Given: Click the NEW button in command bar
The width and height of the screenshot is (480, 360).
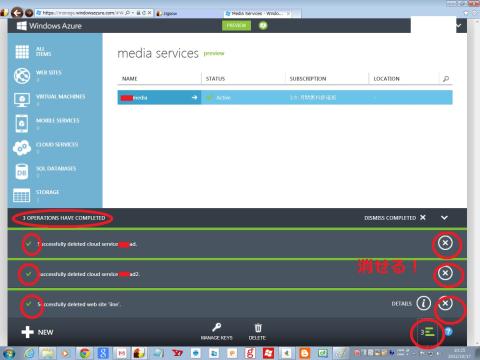Looking at the screenshot, I should pos(37,332).
